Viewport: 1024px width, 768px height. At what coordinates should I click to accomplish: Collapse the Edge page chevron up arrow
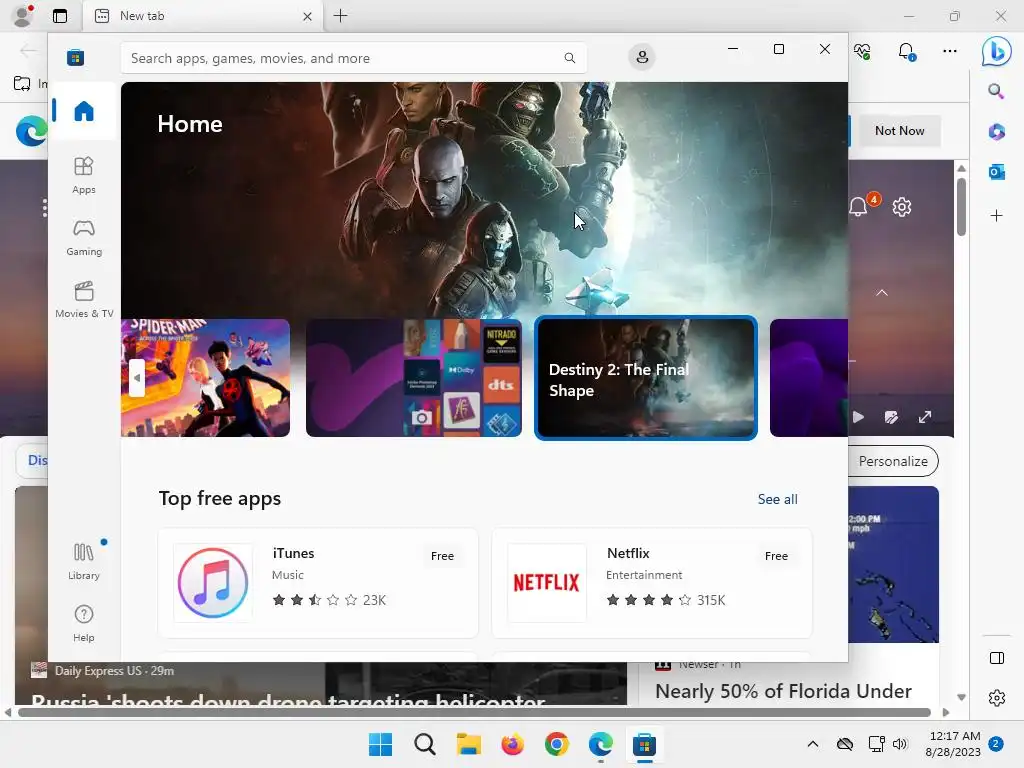[x=882, y=293]
